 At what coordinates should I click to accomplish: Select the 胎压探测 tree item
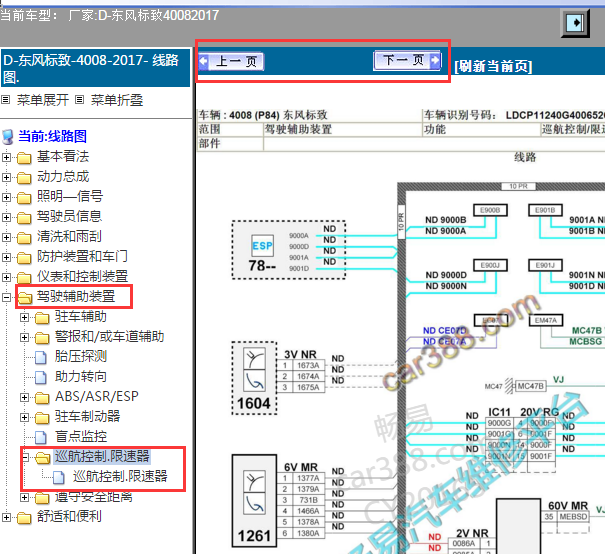click(x=81, y=356)
